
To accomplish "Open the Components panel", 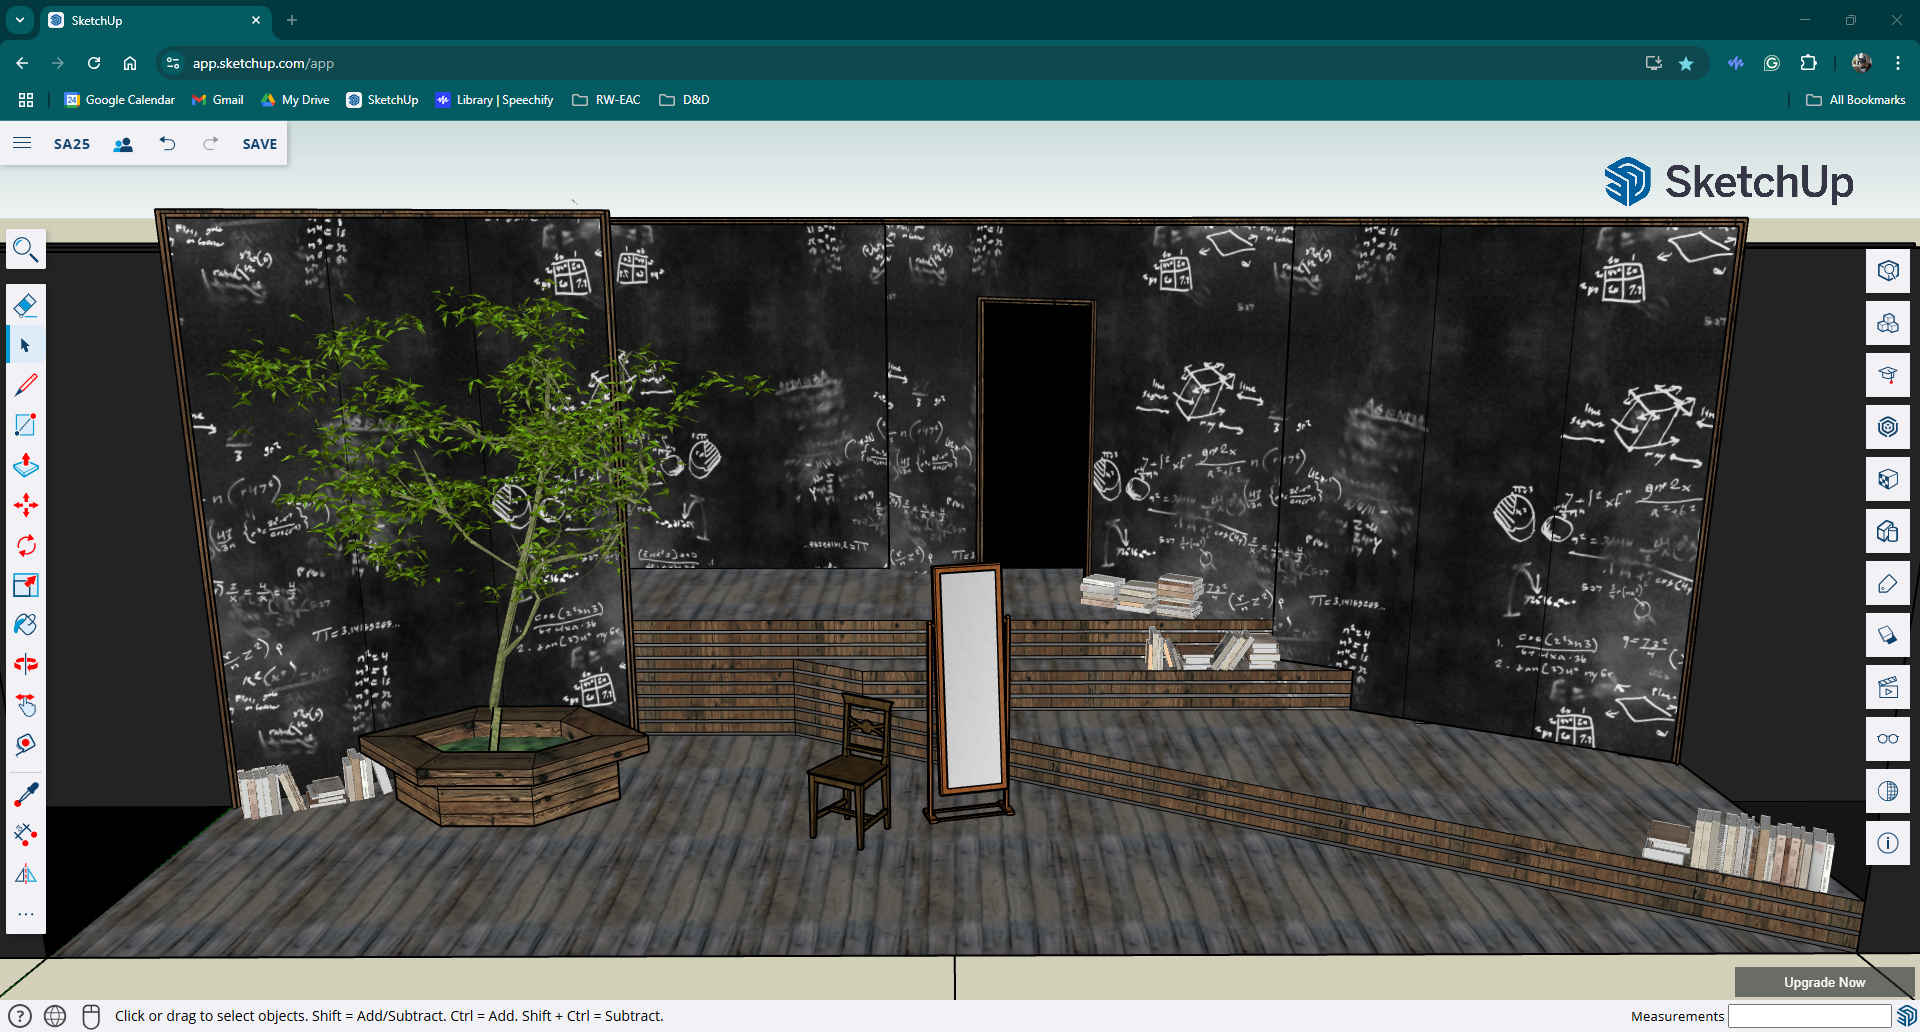I will click(1888, 427).
